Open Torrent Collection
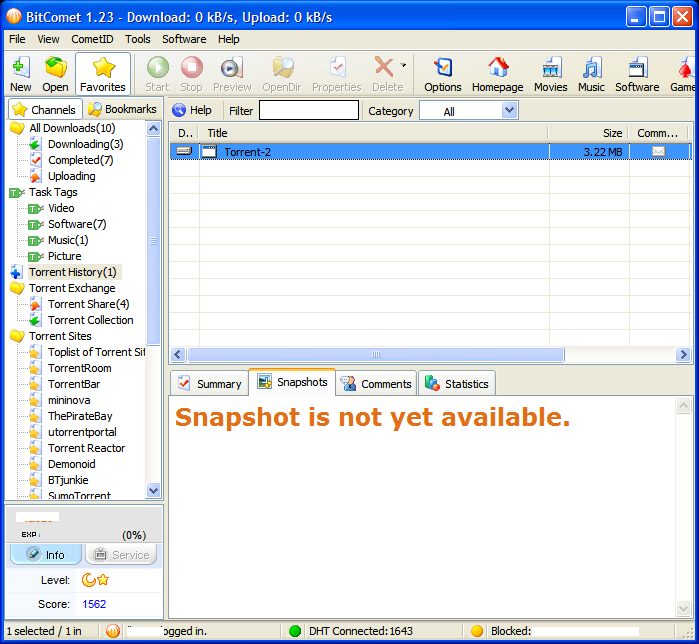 [x=90, y=320]
